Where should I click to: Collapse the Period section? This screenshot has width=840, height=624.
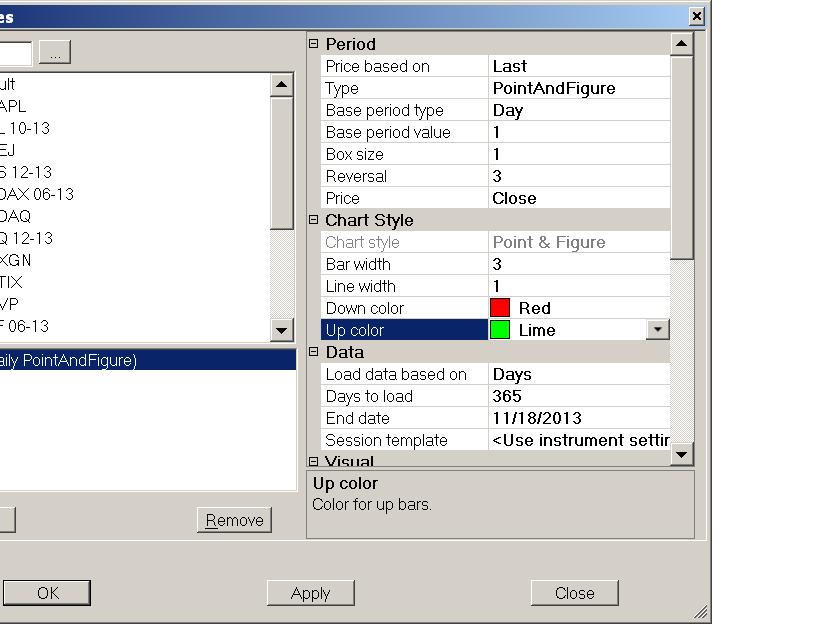click(x=314, y=44)
